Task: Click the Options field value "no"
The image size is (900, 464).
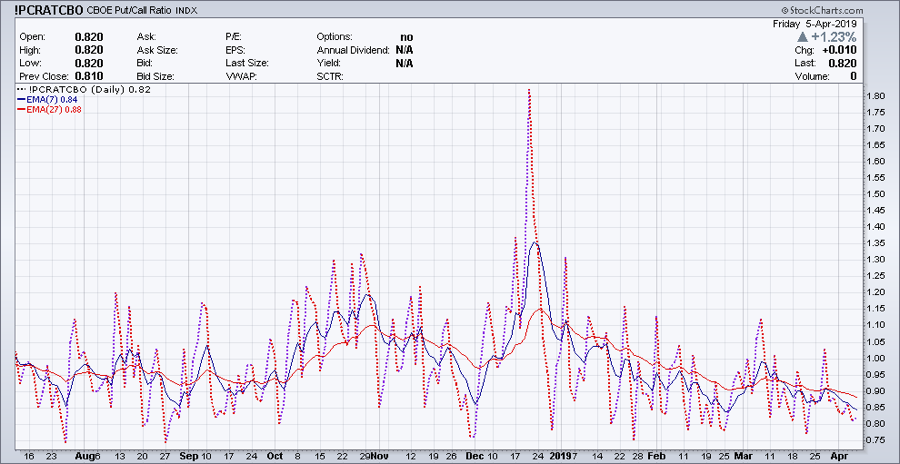Action: (406, 36)
